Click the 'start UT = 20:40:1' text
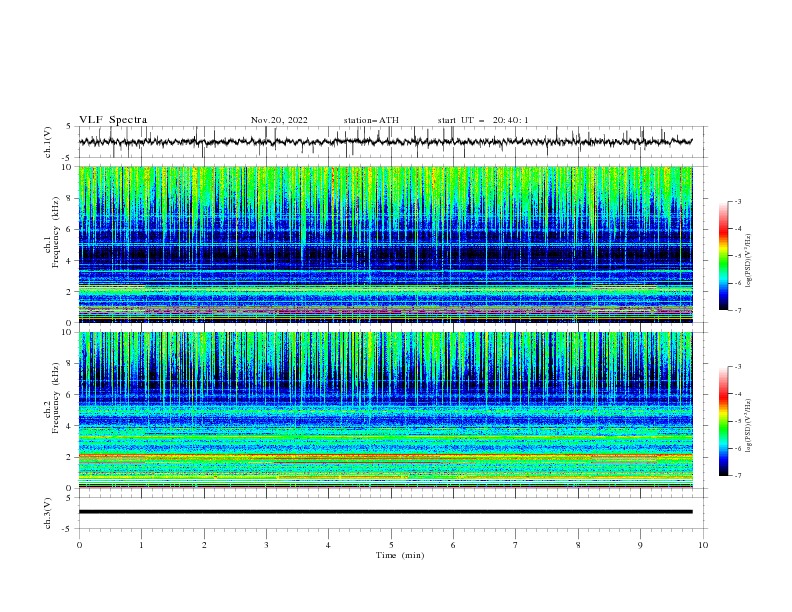The width and height of the screenshot is (792, 612). [483, 120]
